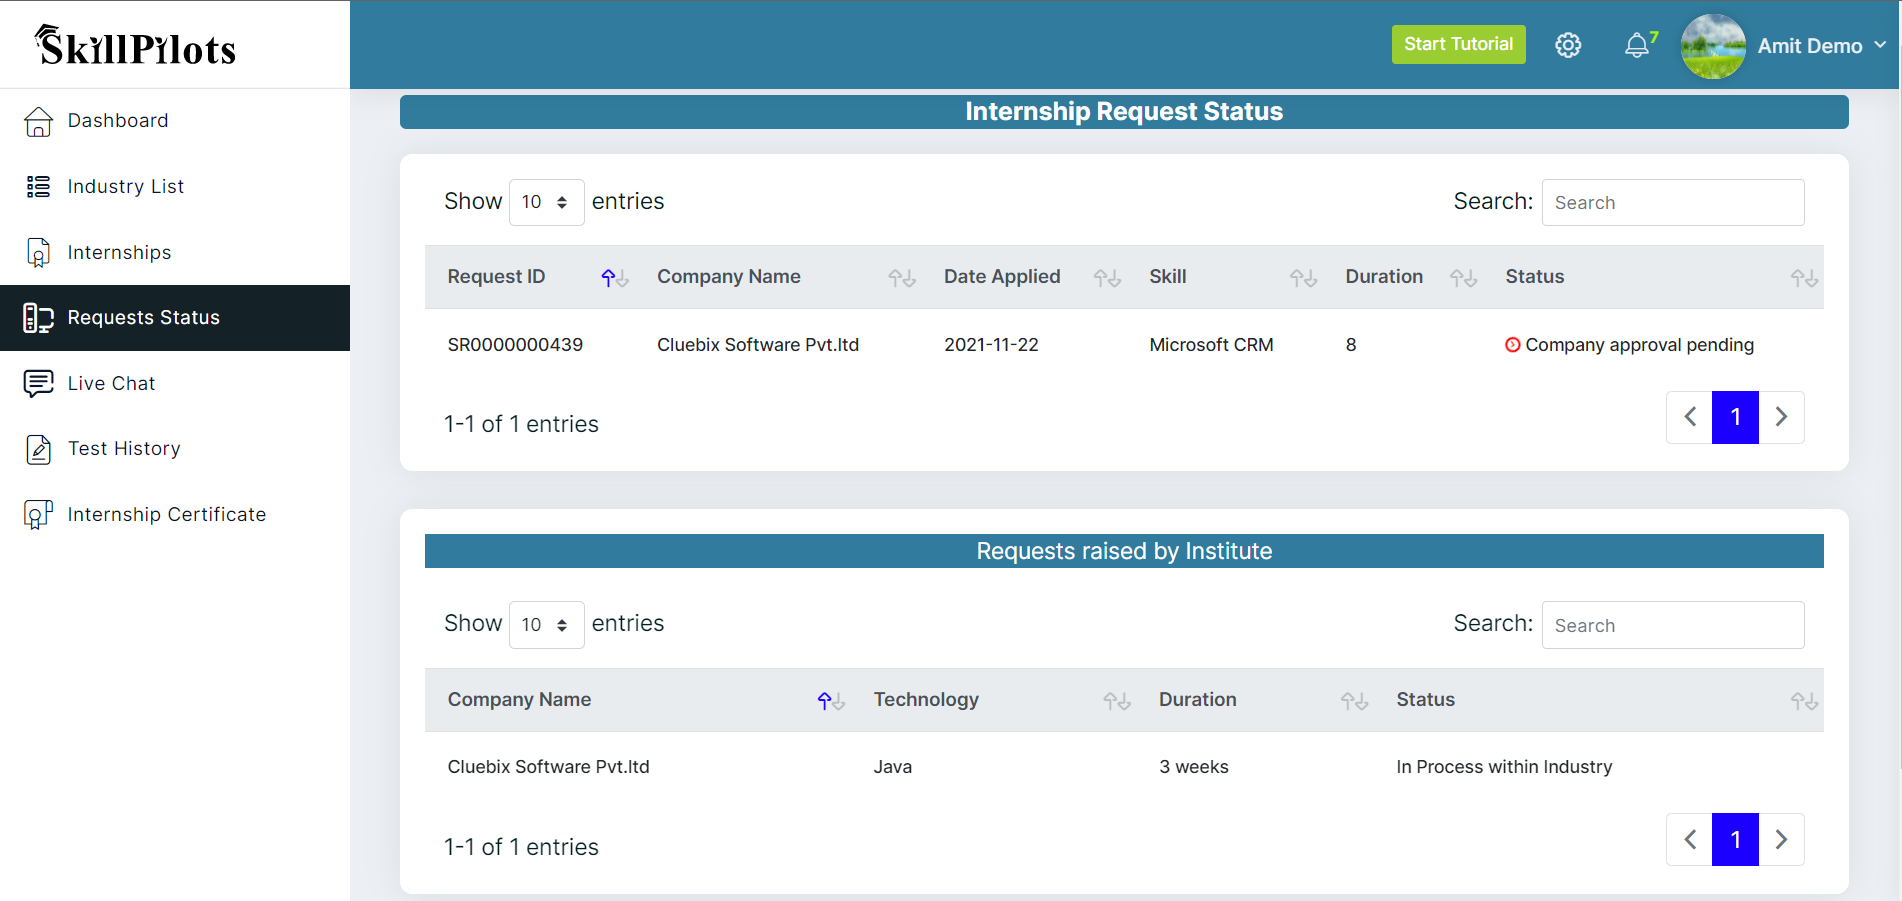The width and height of the screenshot is (1902, 901).
Task: Go to previous page in first table
Action: click(1690, 417)
